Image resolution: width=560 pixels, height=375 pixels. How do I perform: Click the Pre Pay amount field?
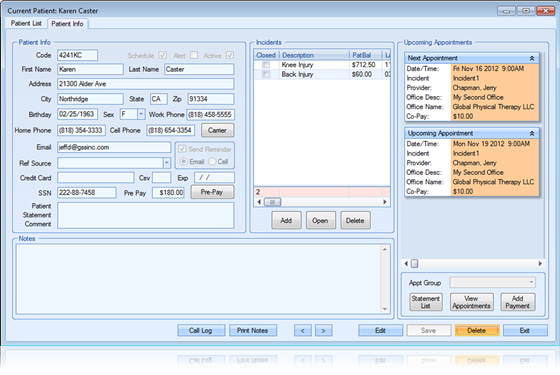(168, 192)
